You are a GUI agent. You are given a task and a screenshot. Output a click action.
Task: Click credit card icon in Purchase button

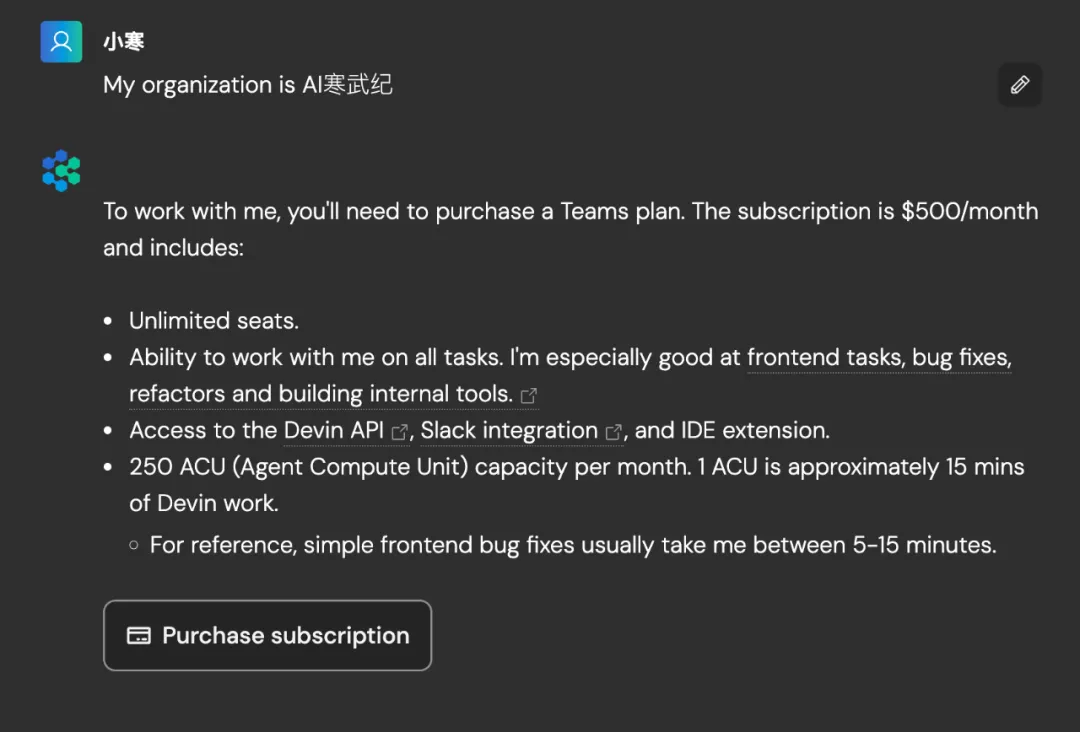[x=138, y=636]
